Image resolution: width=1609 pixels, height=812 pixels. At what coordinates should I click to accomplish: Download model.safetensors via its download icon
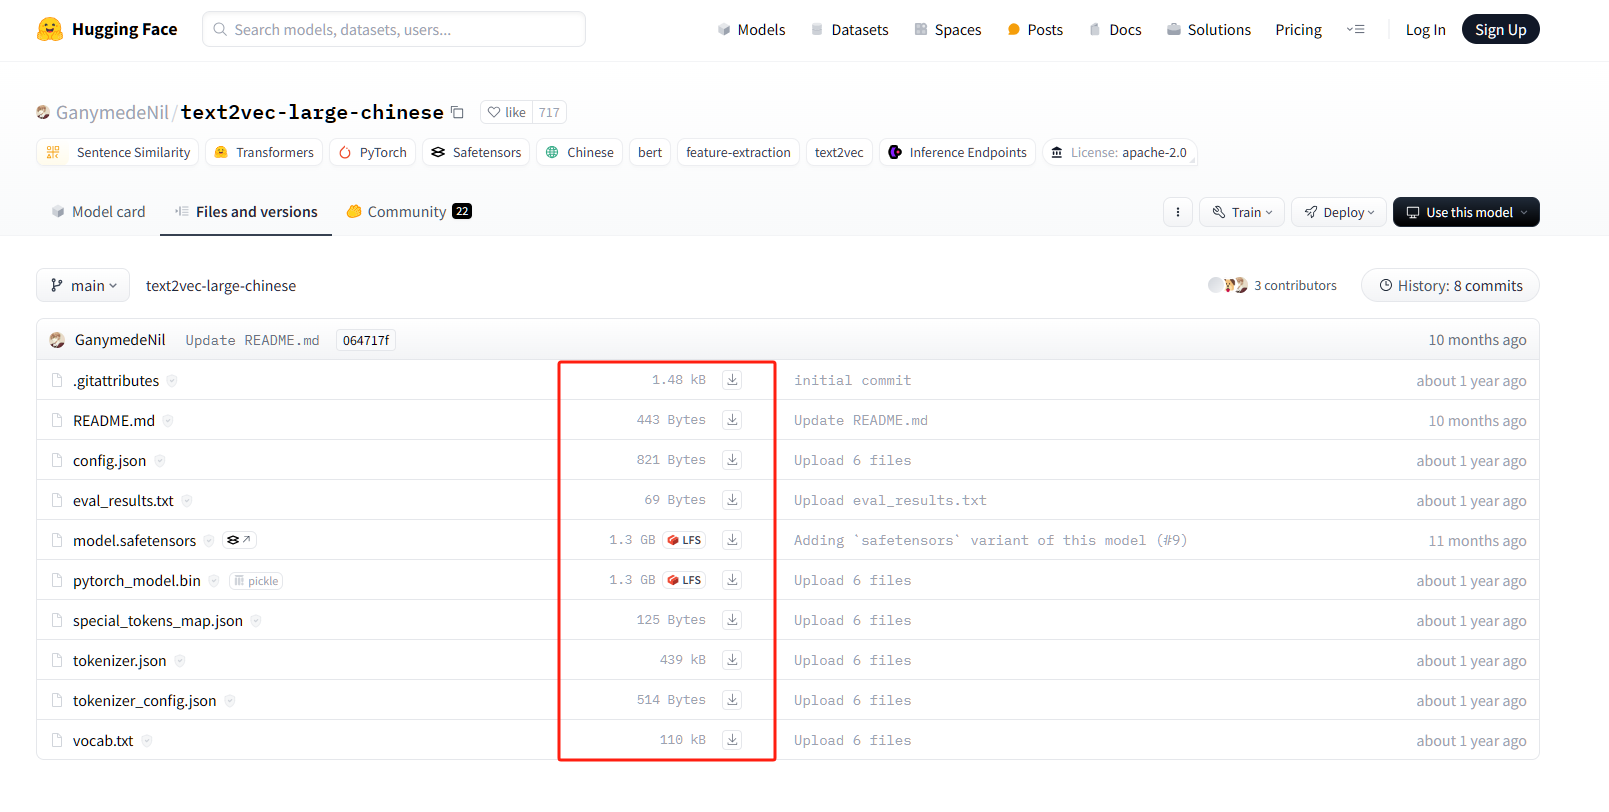click(732, 540)
